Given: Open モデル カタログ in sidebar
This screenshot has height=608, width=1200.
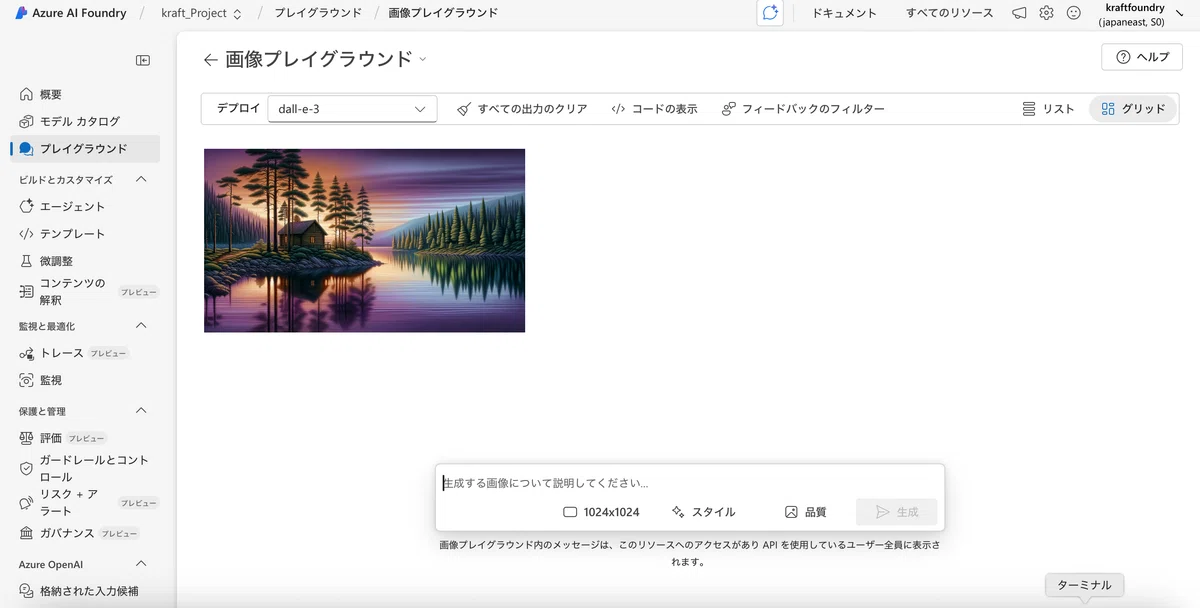Looking at the screenshot, I should (85, 121).
